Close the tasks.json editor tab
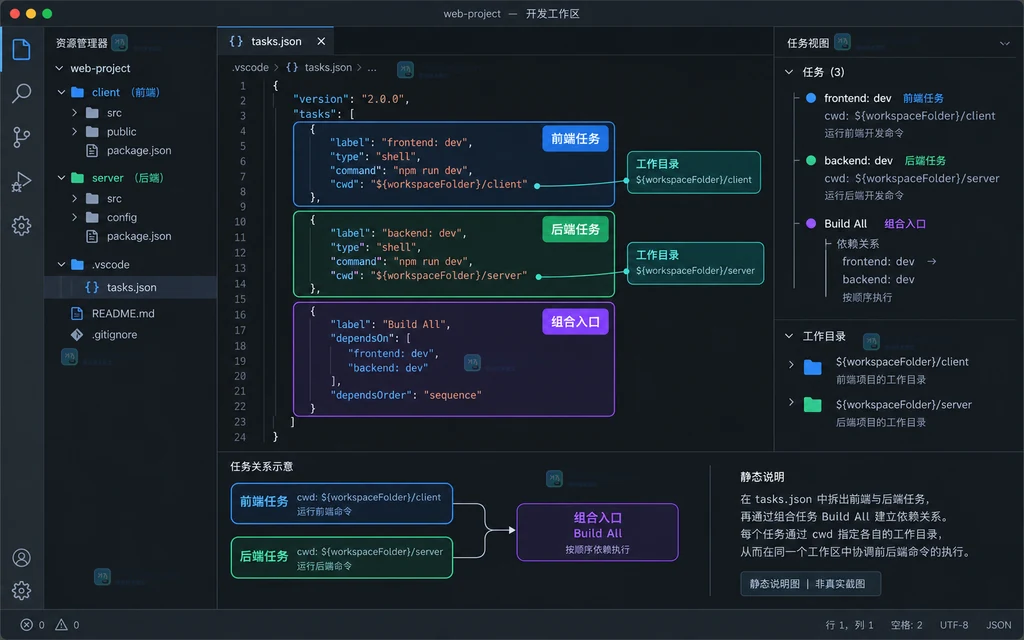1024x640 pixels. point(321,41)
